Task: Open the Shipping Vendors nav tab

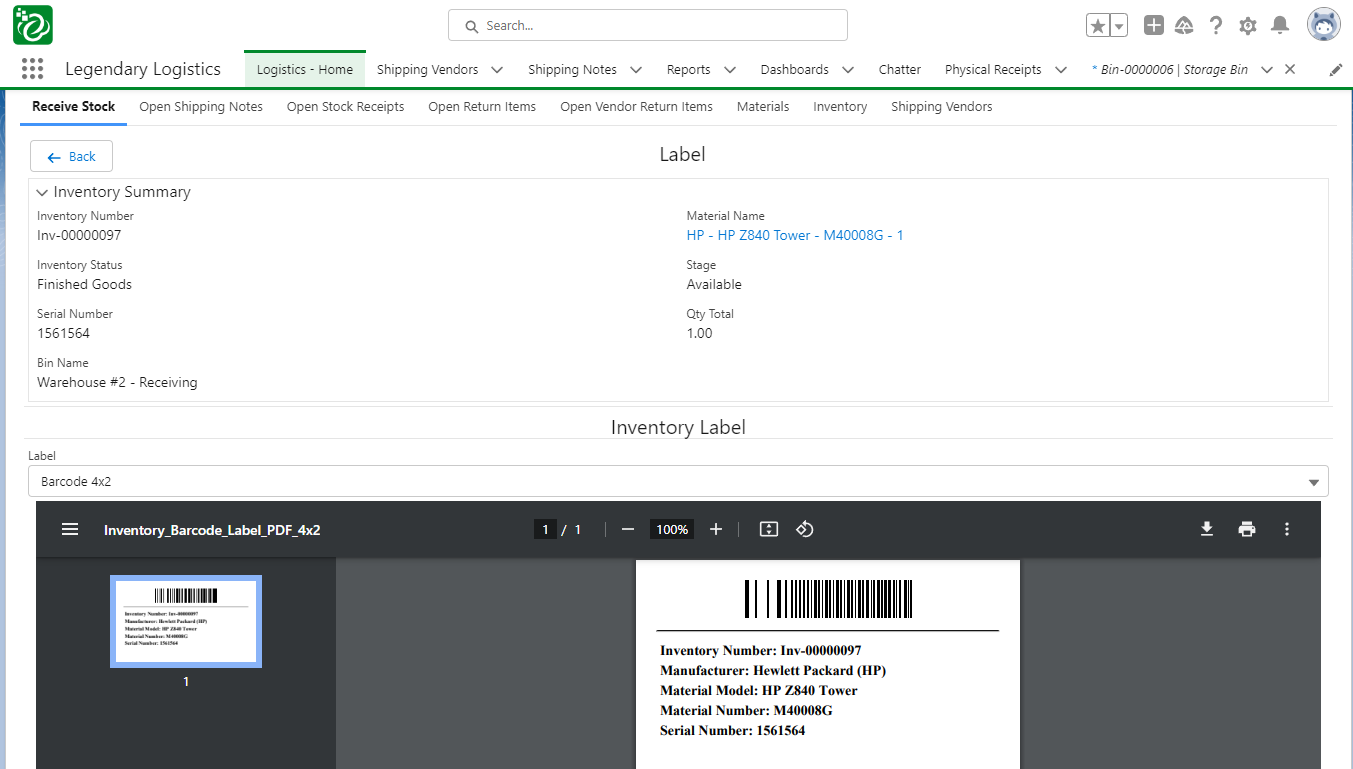Action: (427, 69)
